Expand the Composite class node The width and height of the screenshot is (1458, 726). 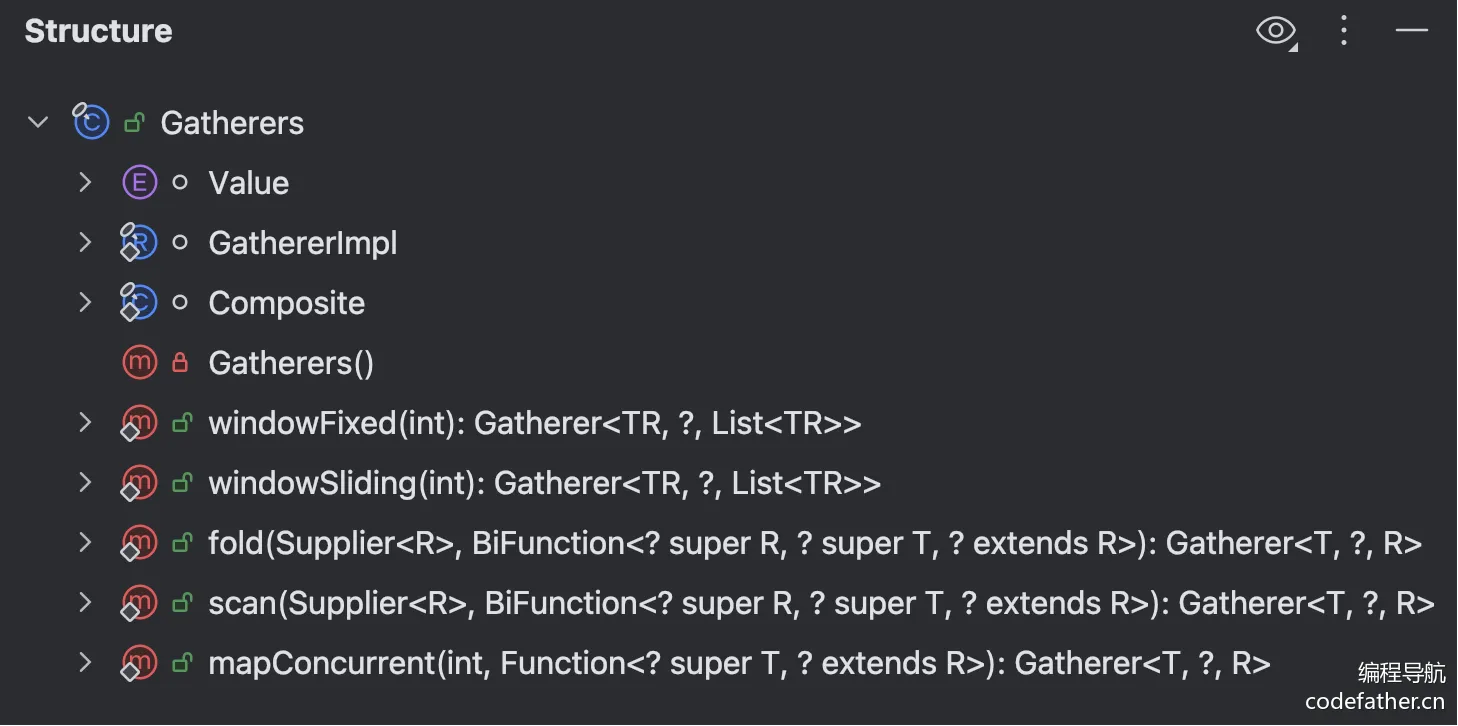86,303
